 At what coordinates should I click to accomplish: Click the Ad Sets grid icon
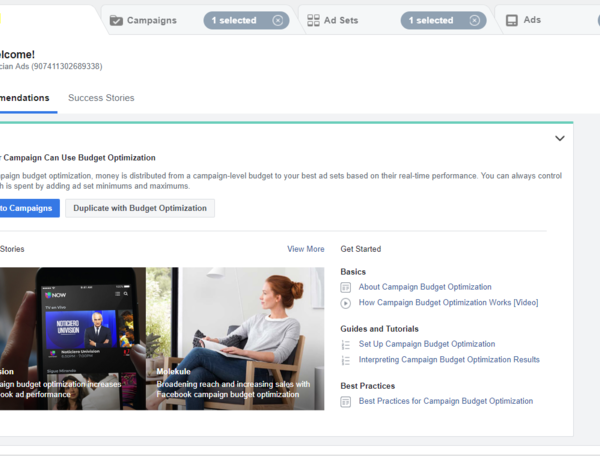pos(314,20)
